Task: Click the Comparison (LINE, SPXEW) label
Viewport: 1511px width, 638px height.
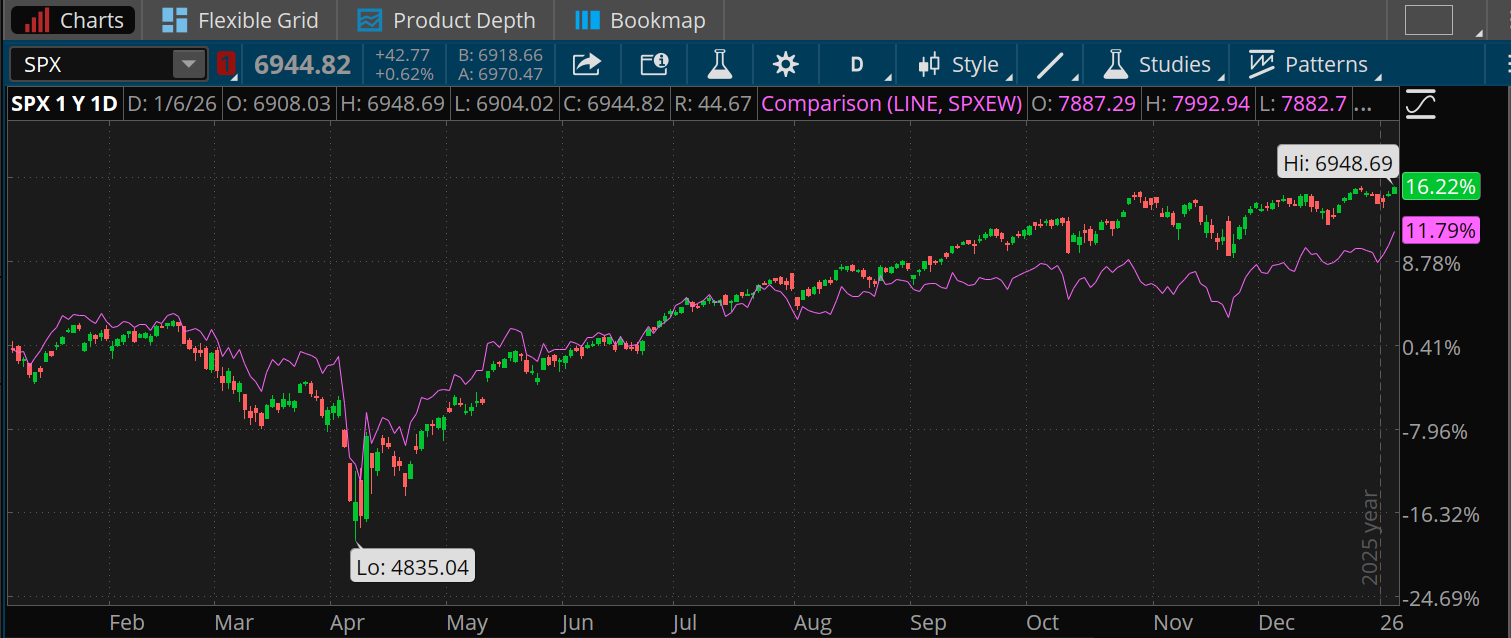Action: [891, 103]
